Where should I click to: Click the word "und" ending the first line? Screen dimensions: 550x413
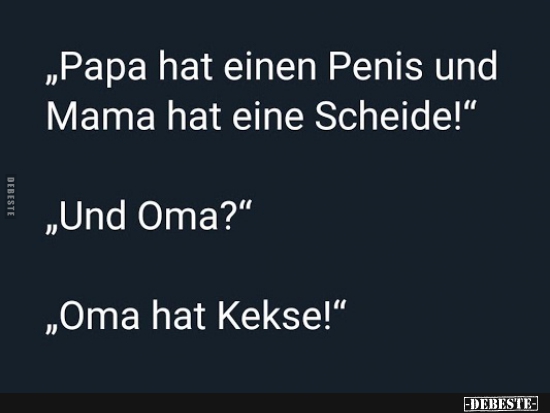click(466, 66)
